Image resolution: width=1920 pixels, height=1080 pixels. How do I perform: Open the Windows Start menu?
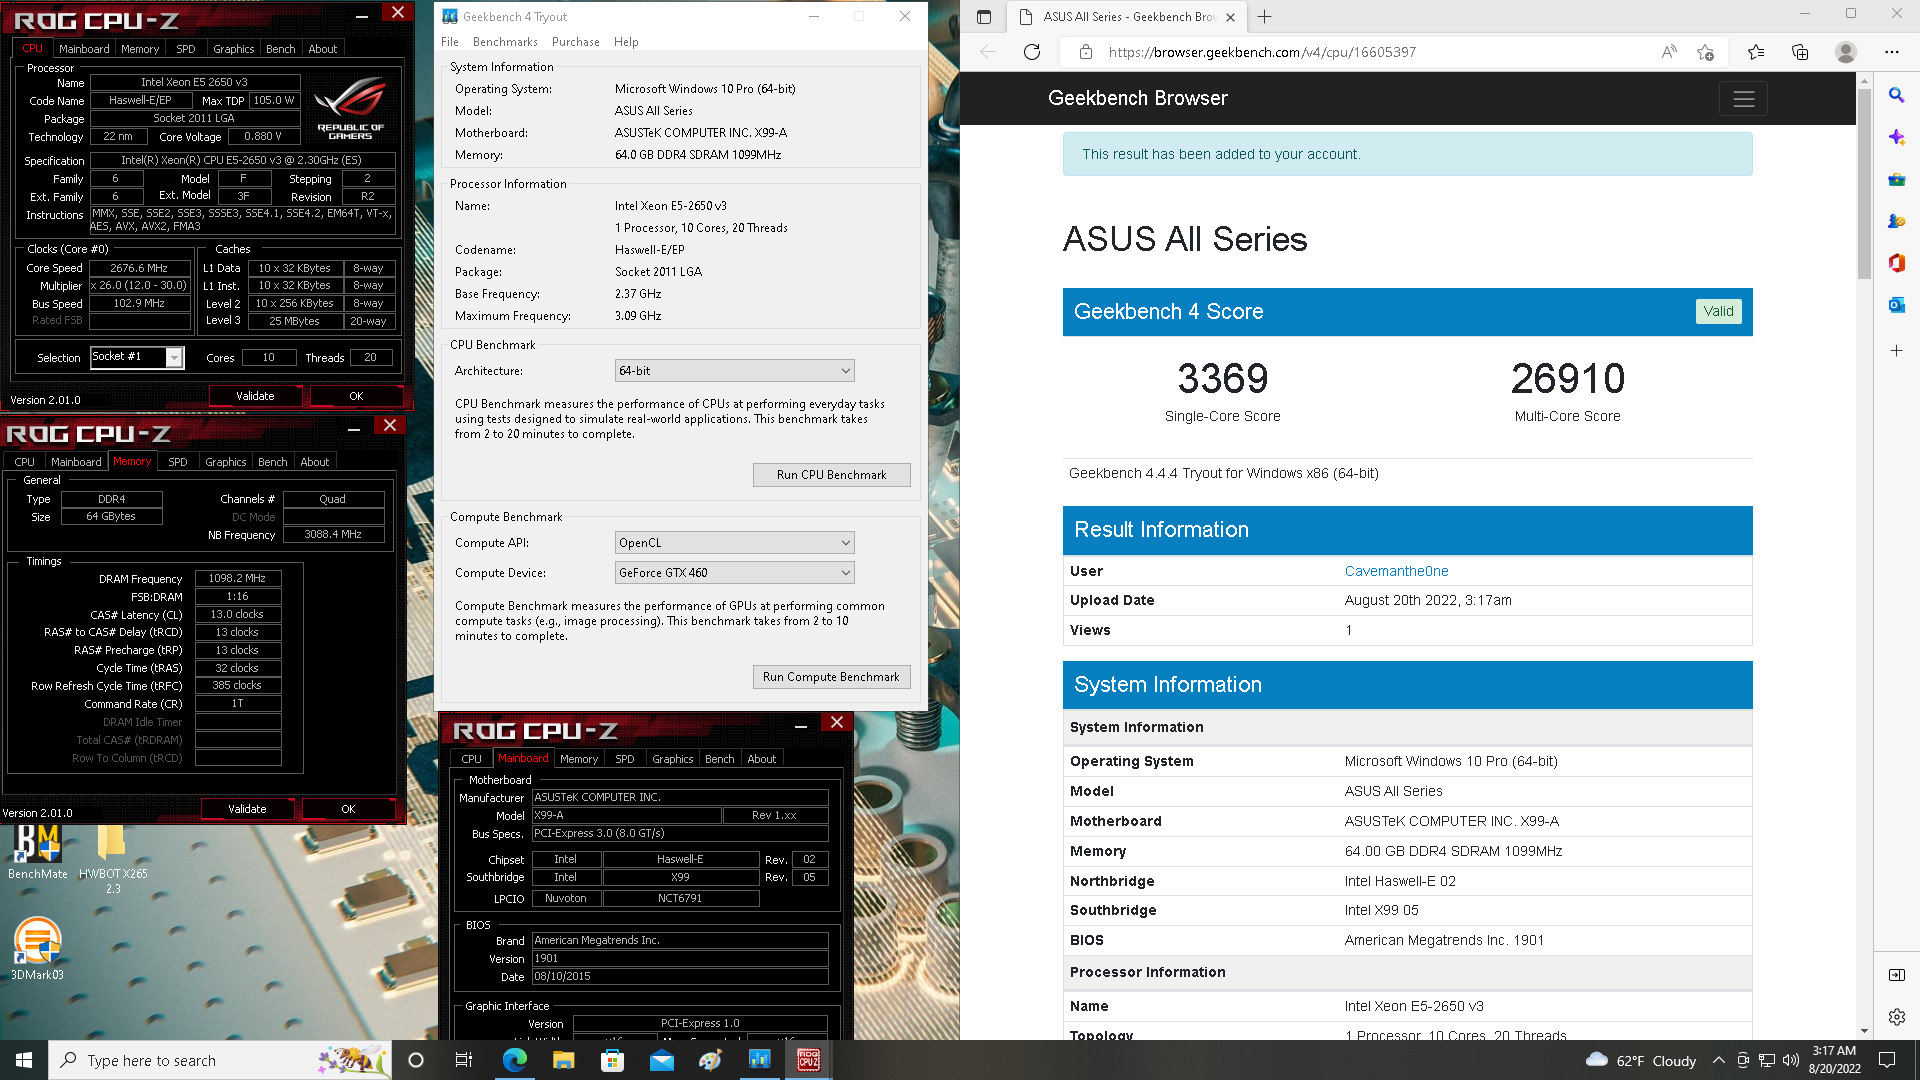point(24,1060)
